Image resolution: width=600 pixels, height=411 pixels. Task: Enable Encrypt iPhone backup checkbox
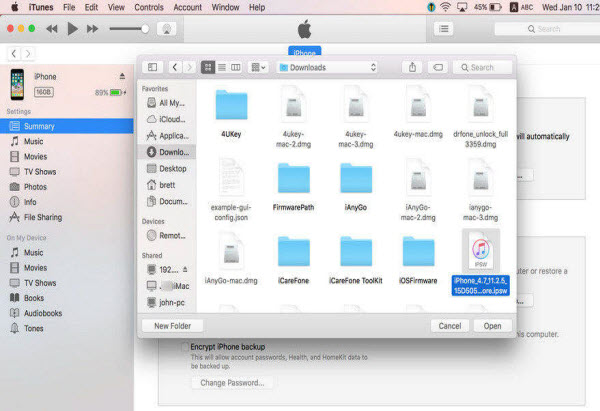click(183, 346)
